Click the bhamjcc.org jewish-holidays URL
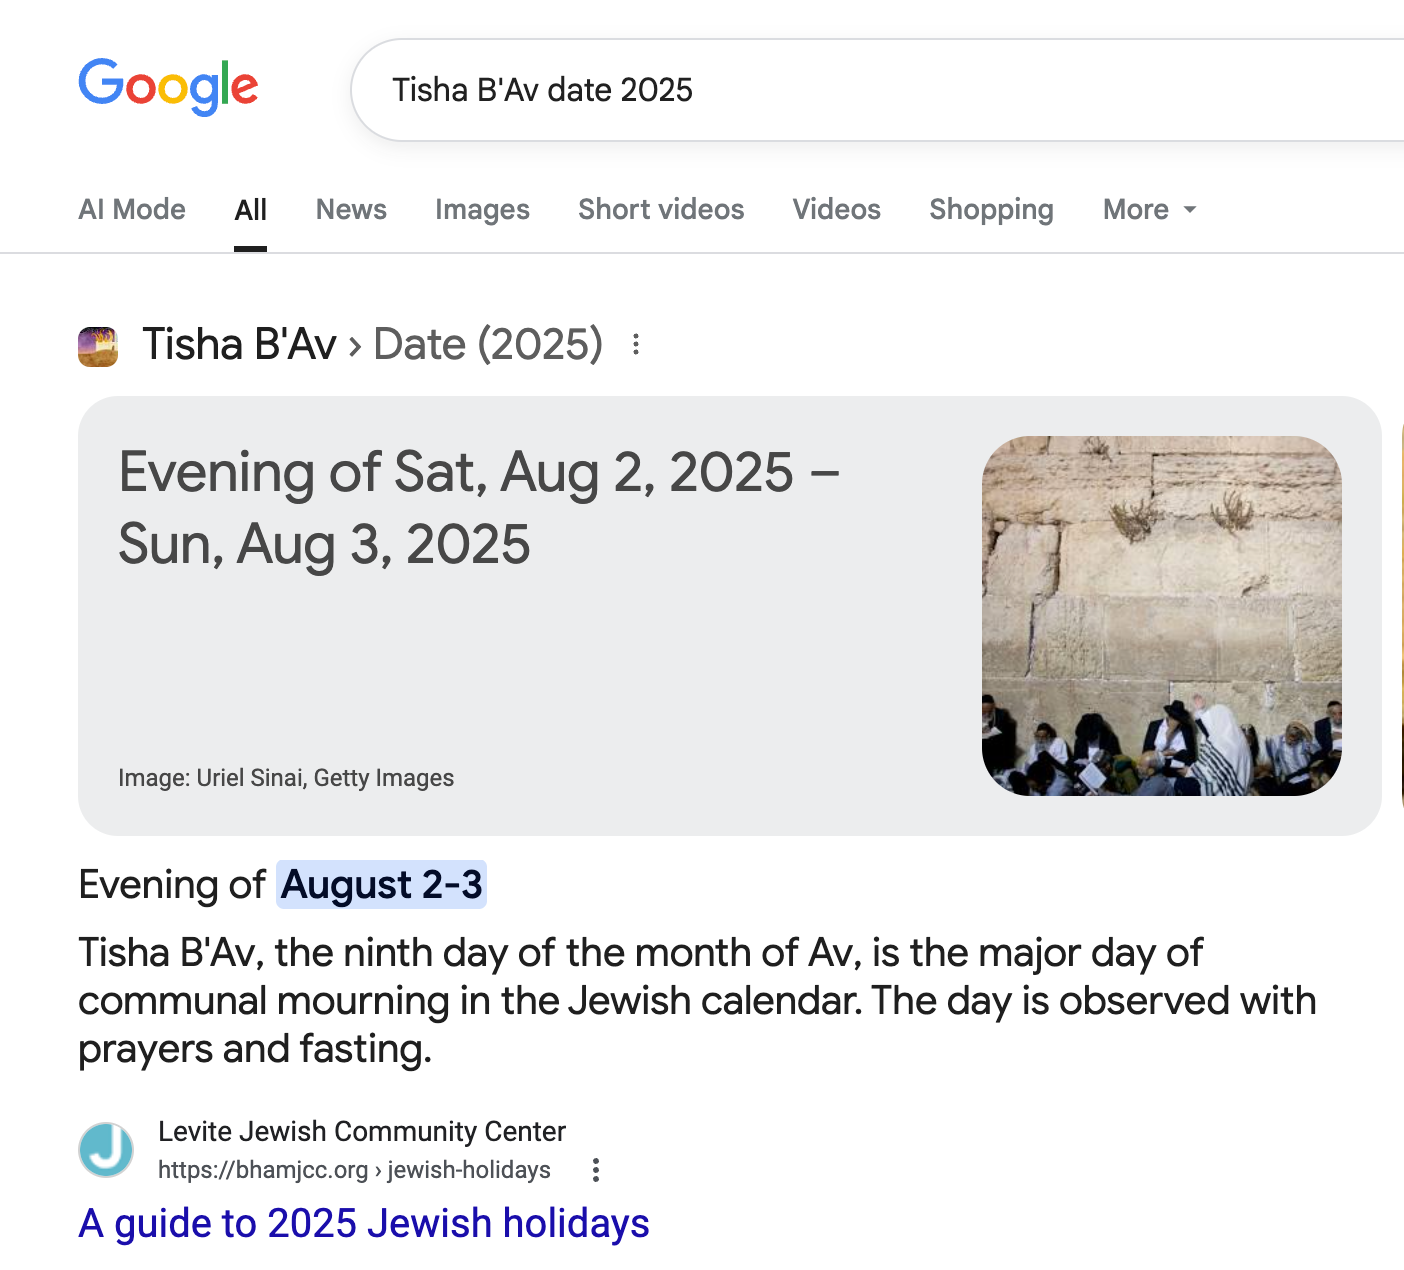1404x1270 pixels. click(354, 1170)
